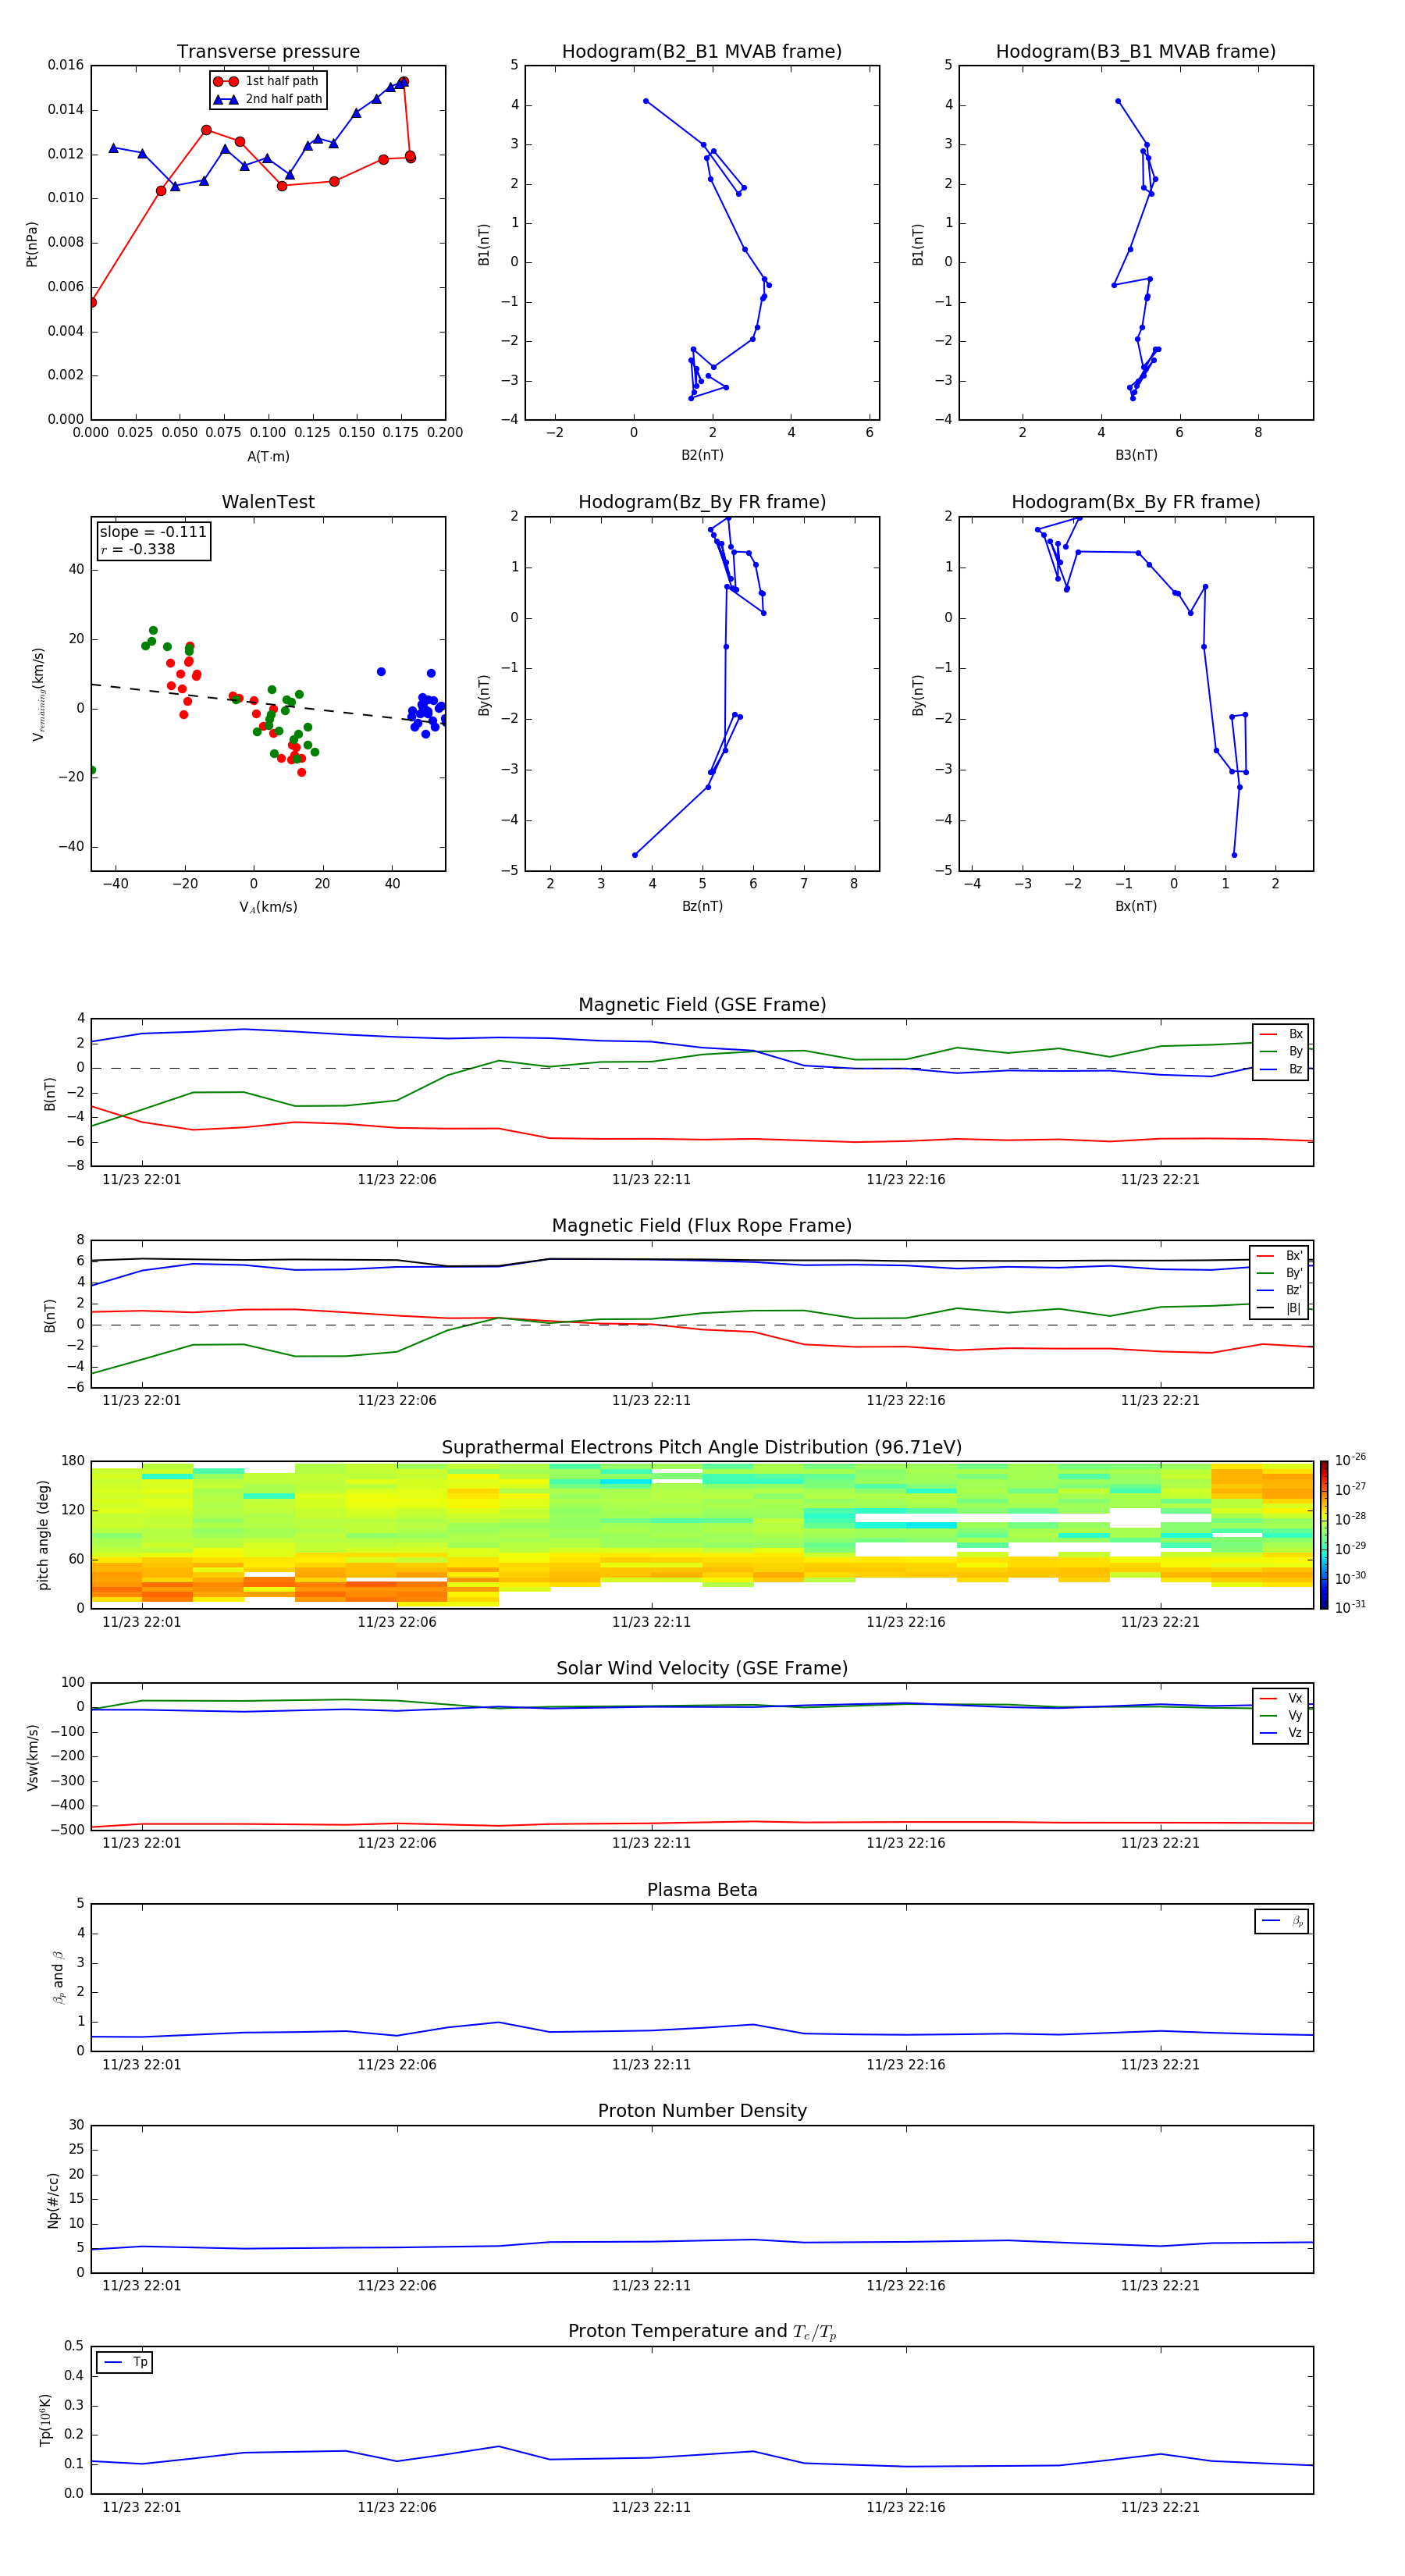The height and width of the screenshot is (2576, 1405).
Task: Click the "Magnetic Field (GSE Frame)" title
Action: click(702, 1005)
